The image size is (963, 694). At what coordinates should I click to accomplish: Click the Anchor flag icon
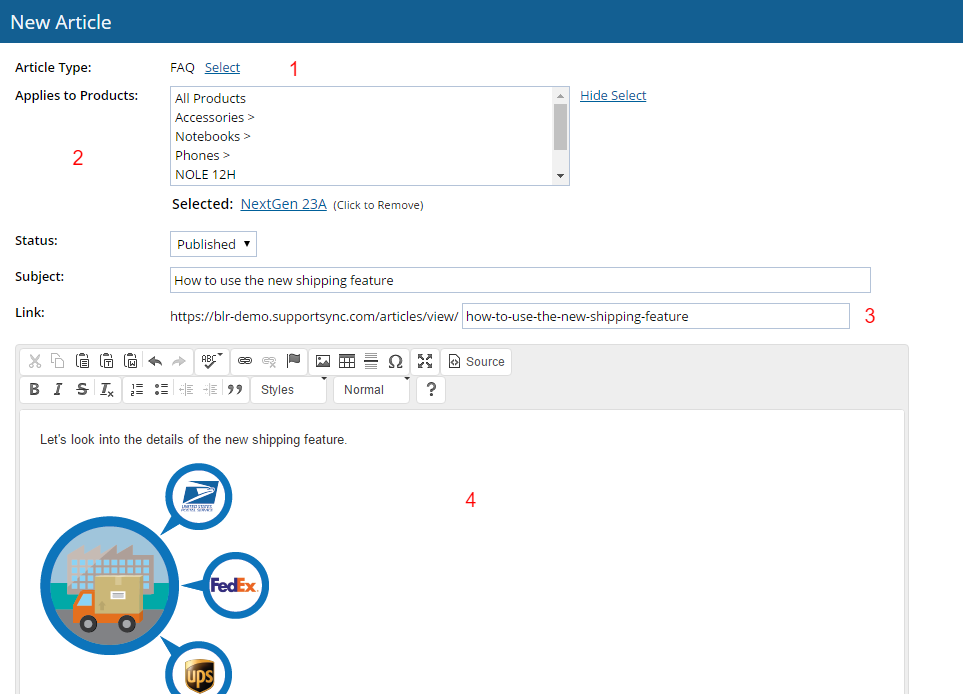[x=294, y=362]
